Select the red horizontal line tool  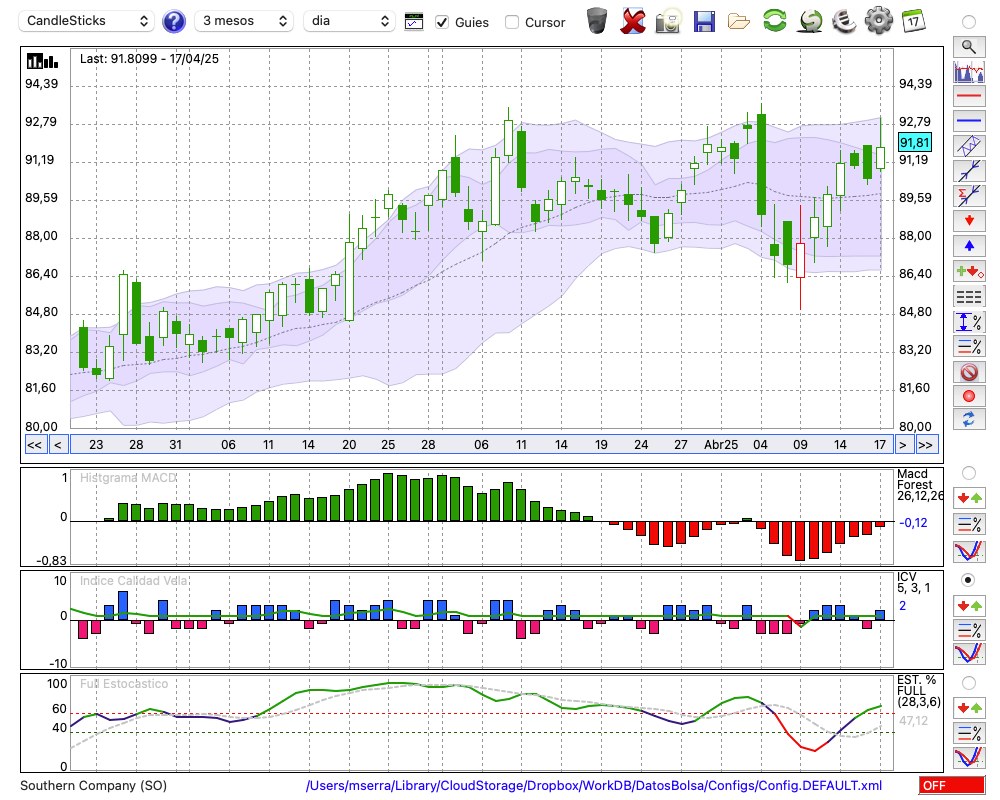pos(969,96)
